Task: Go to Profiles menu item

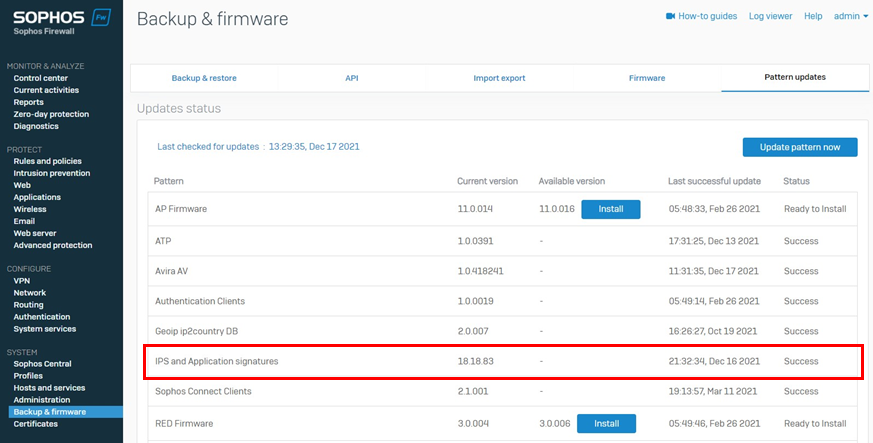Action: point(28,376)
